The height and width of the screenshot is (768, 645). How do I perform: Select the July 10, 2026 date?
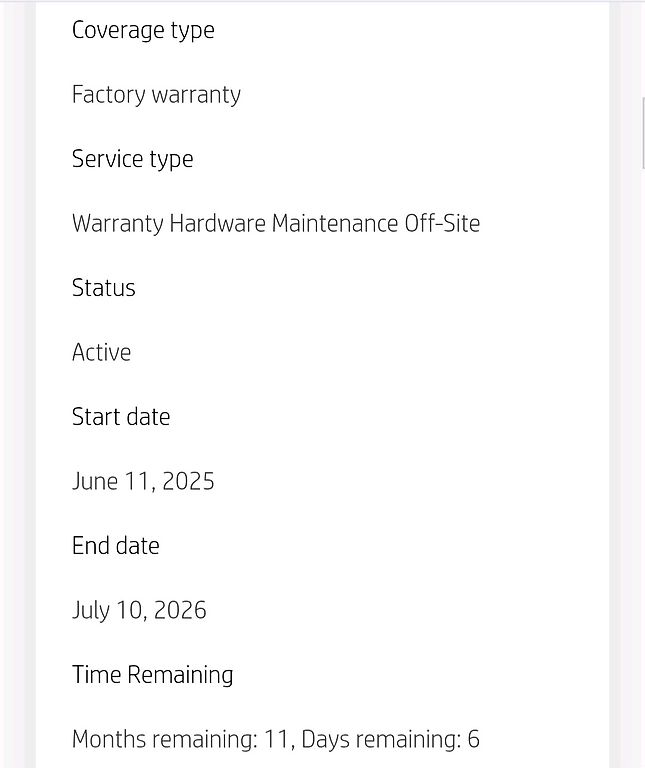139,611
